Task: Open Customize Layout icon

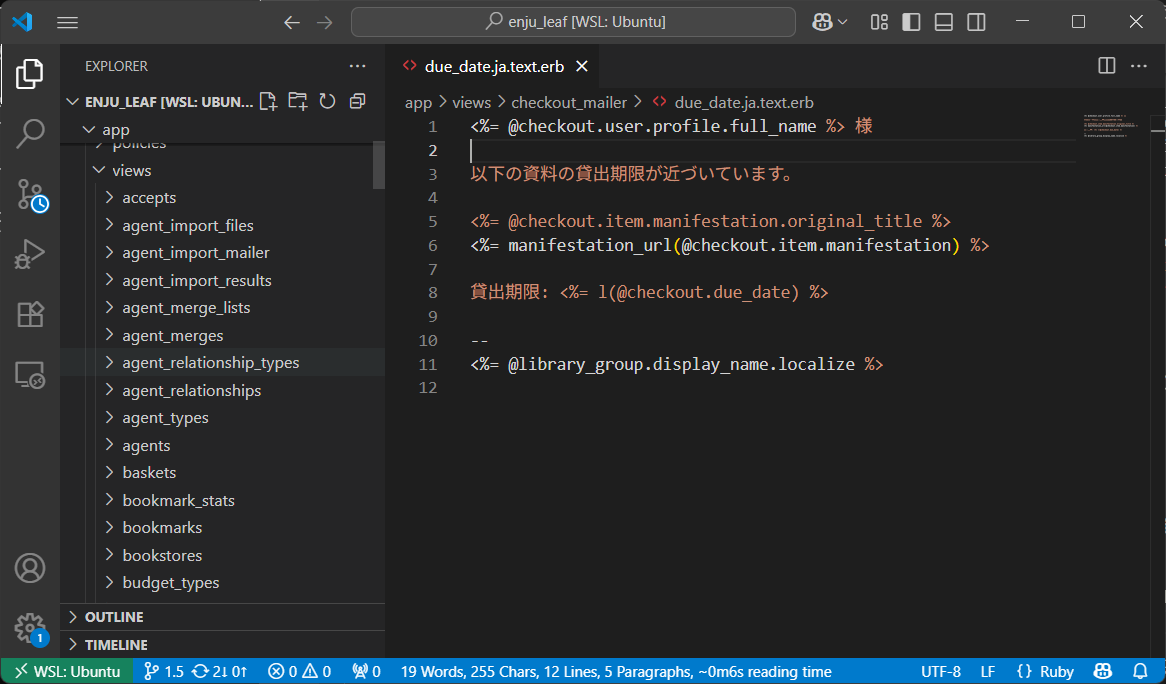Action: pyautogui.click(x=879, y=22)
